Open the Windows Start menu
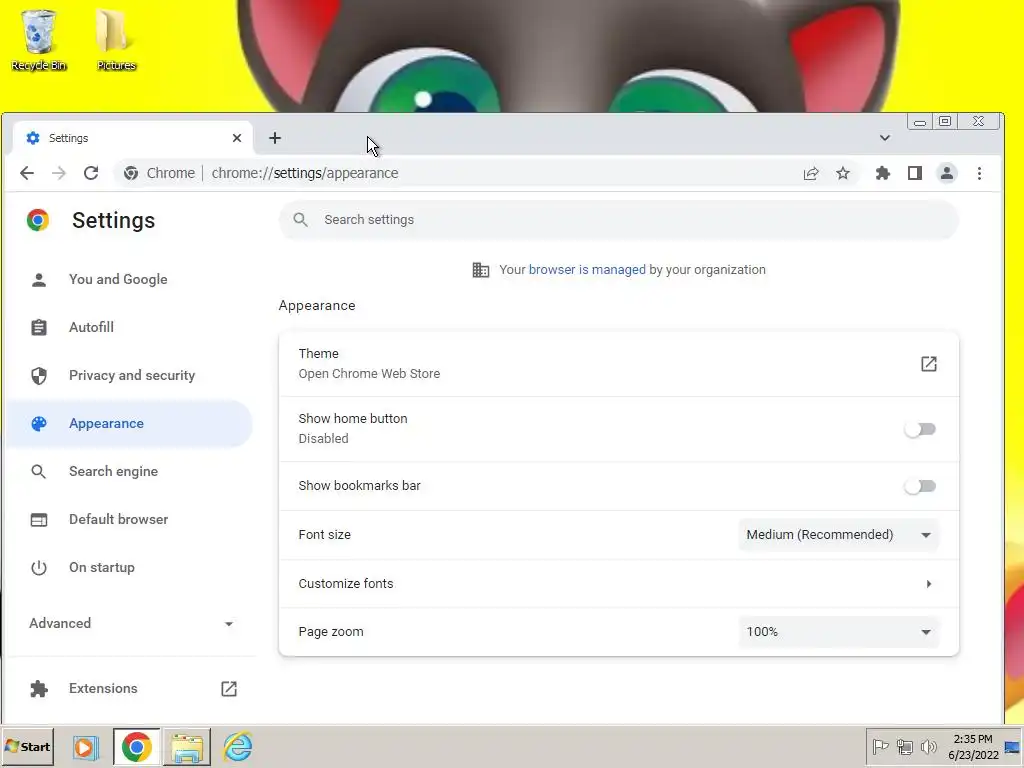Screen dimensions: 1024x768 point(28,746)
